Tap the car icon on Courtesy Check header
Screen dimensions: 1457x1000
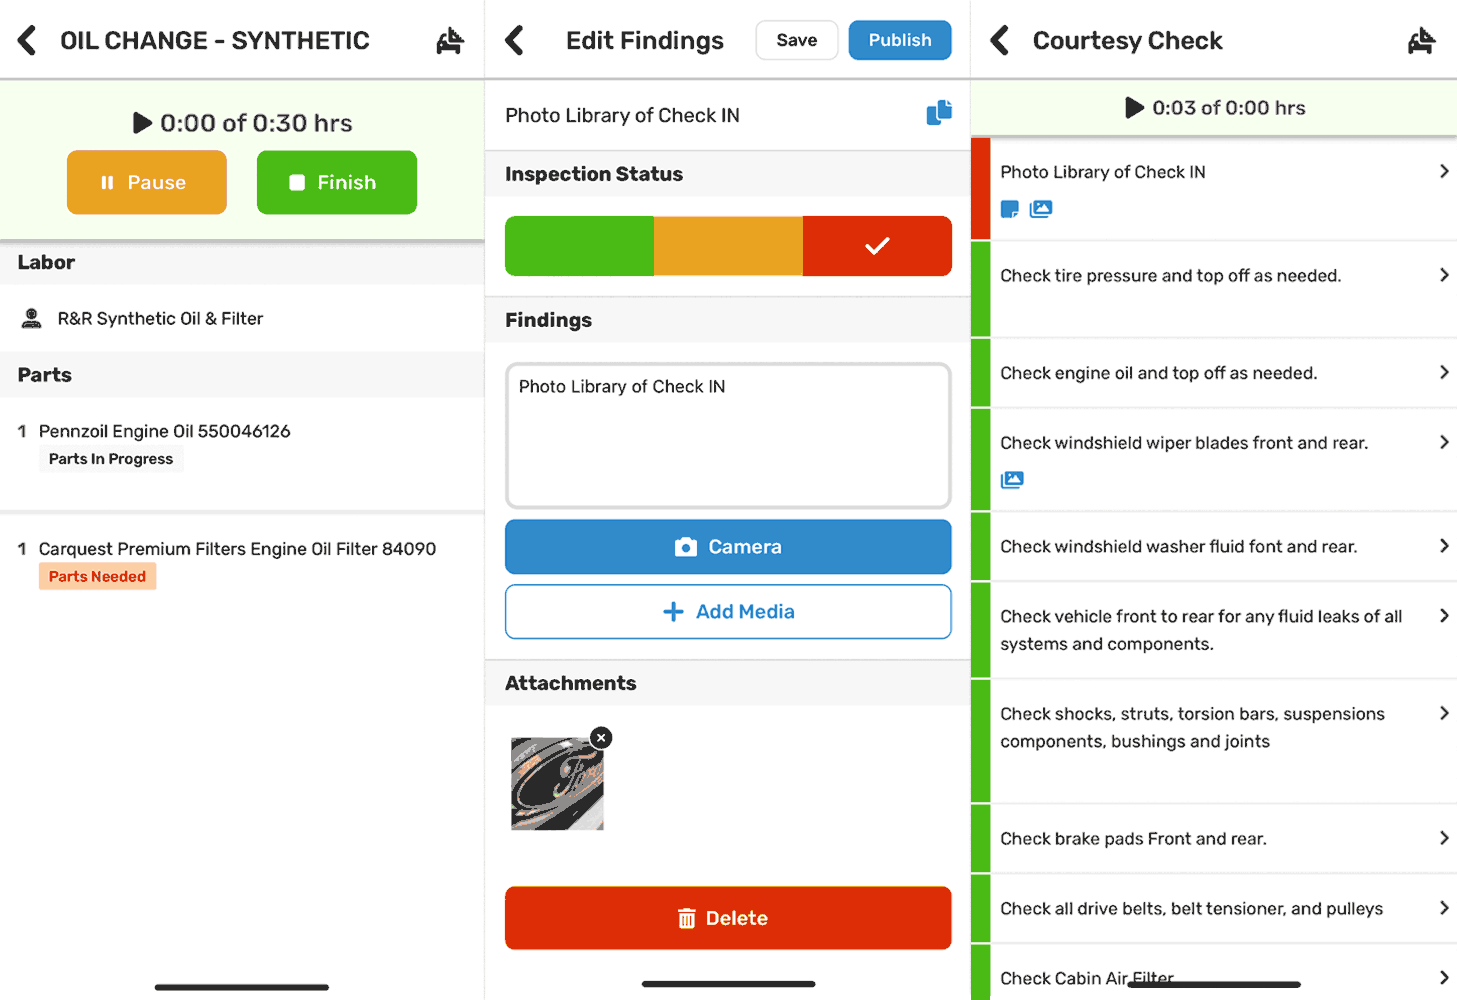click(x=1422, y=40)
